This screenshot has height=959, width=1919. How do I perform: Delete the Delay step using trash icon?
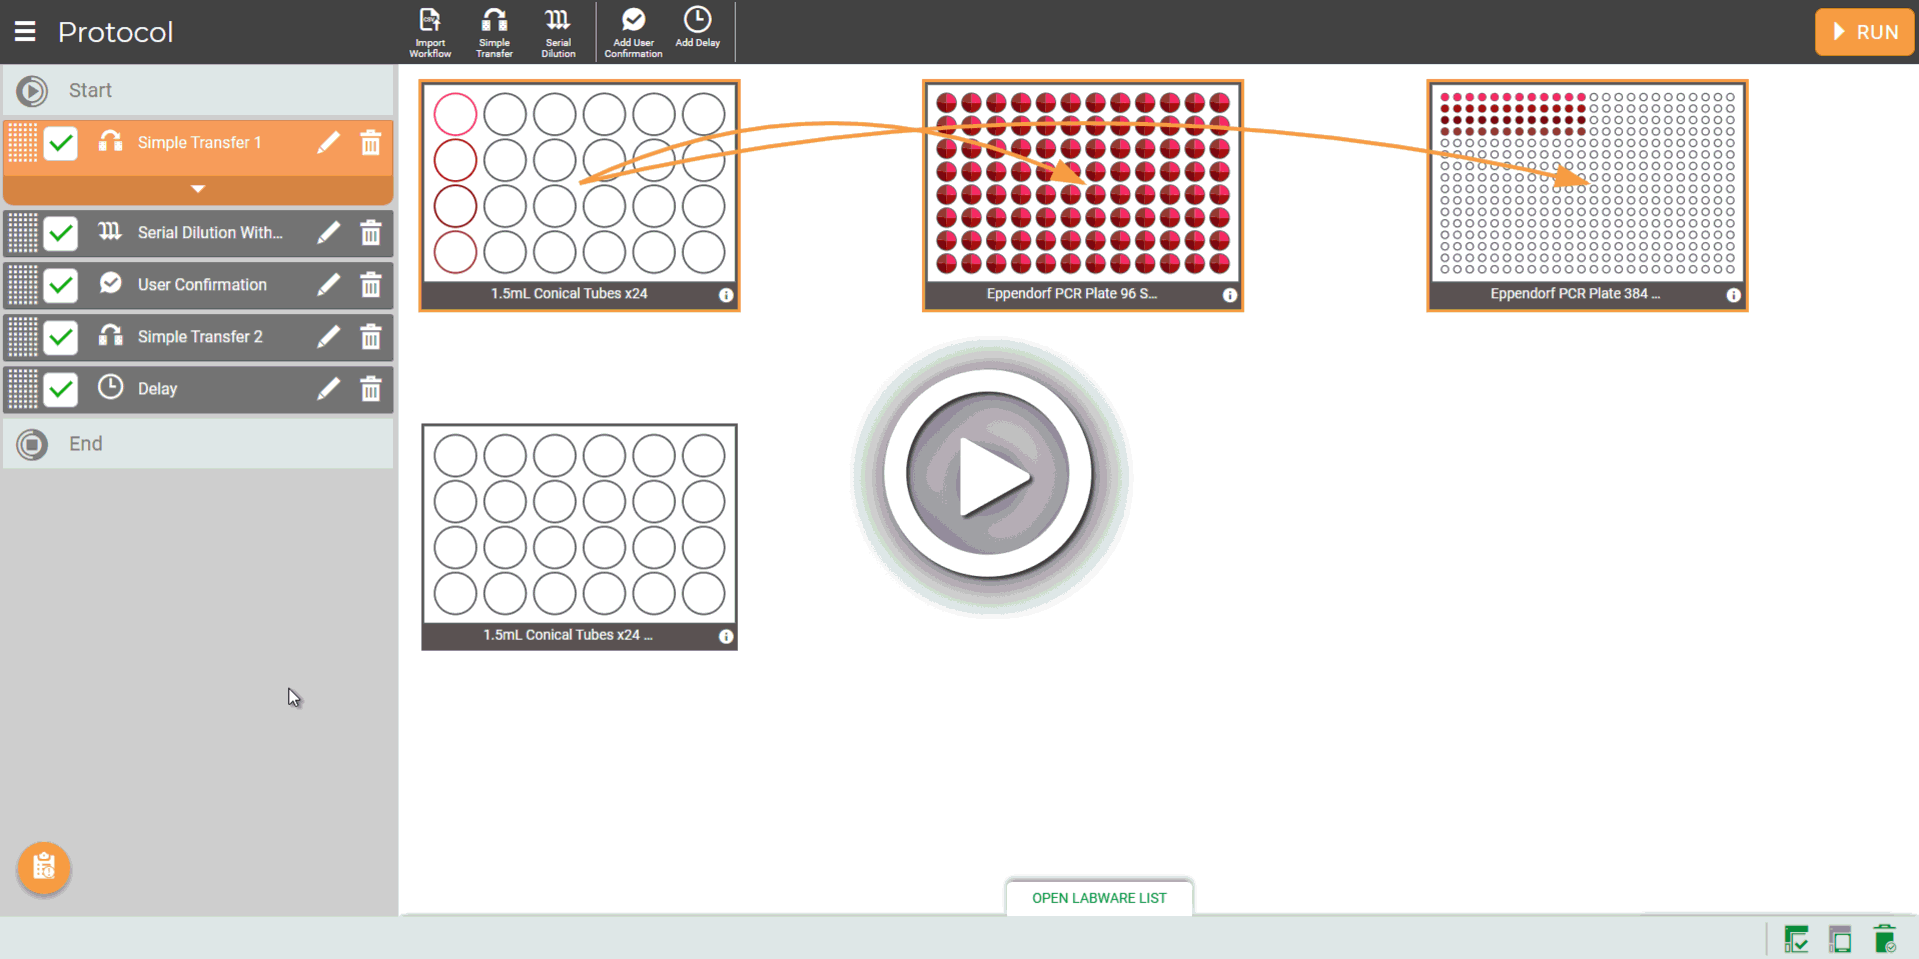click(x=371, y=389)
